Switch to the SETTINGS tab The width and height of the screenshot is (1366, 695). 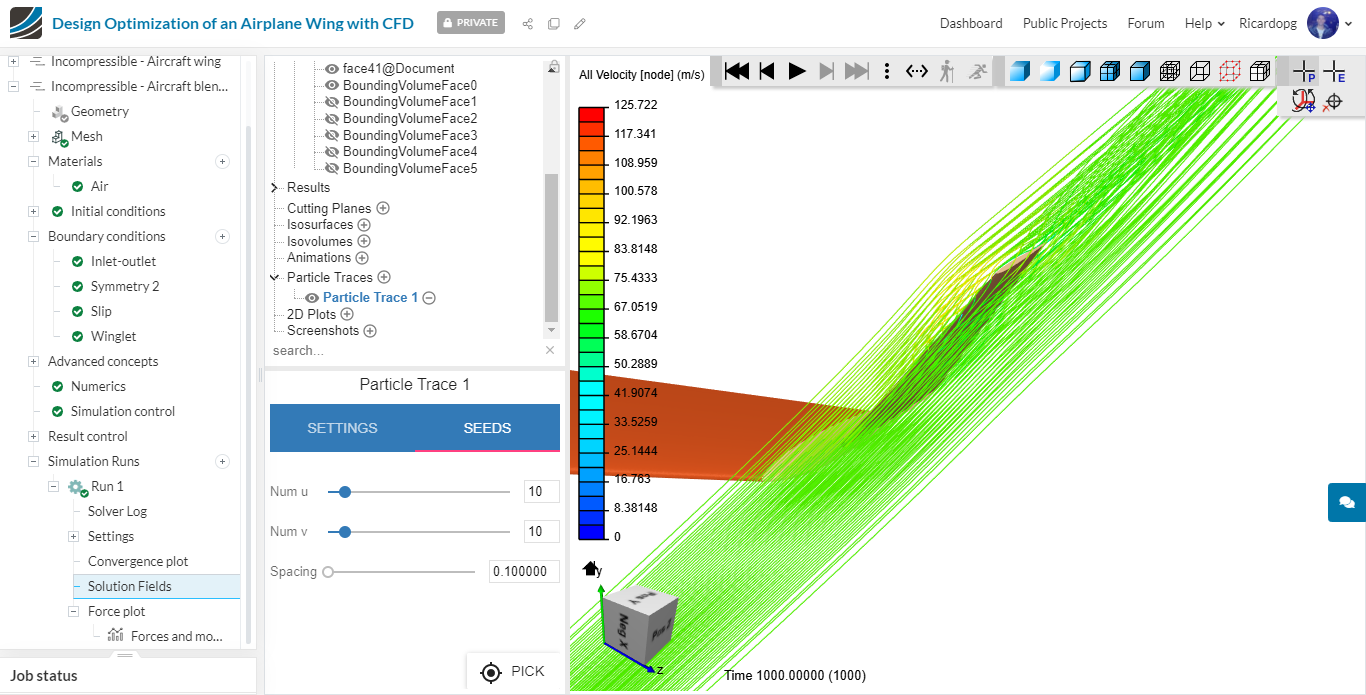click(342, 428)
